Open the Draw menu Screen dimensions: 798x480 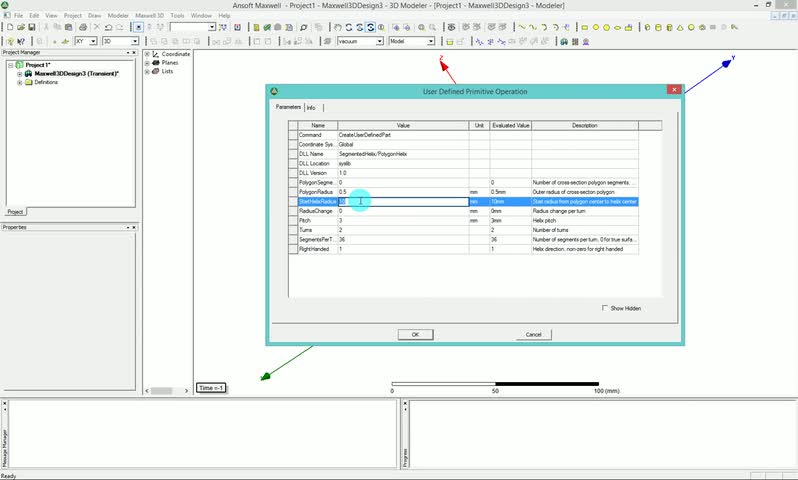[x=95, y=16]
